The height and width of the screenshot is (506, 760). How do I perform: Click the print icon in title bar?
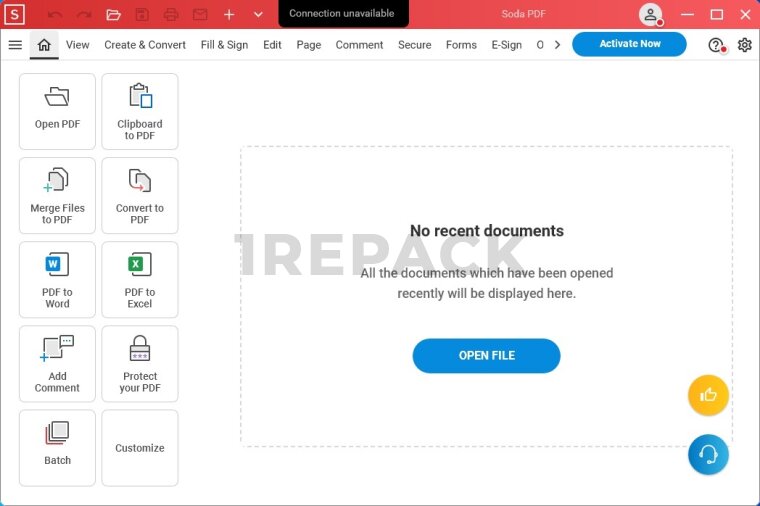(x=171, y=15)
